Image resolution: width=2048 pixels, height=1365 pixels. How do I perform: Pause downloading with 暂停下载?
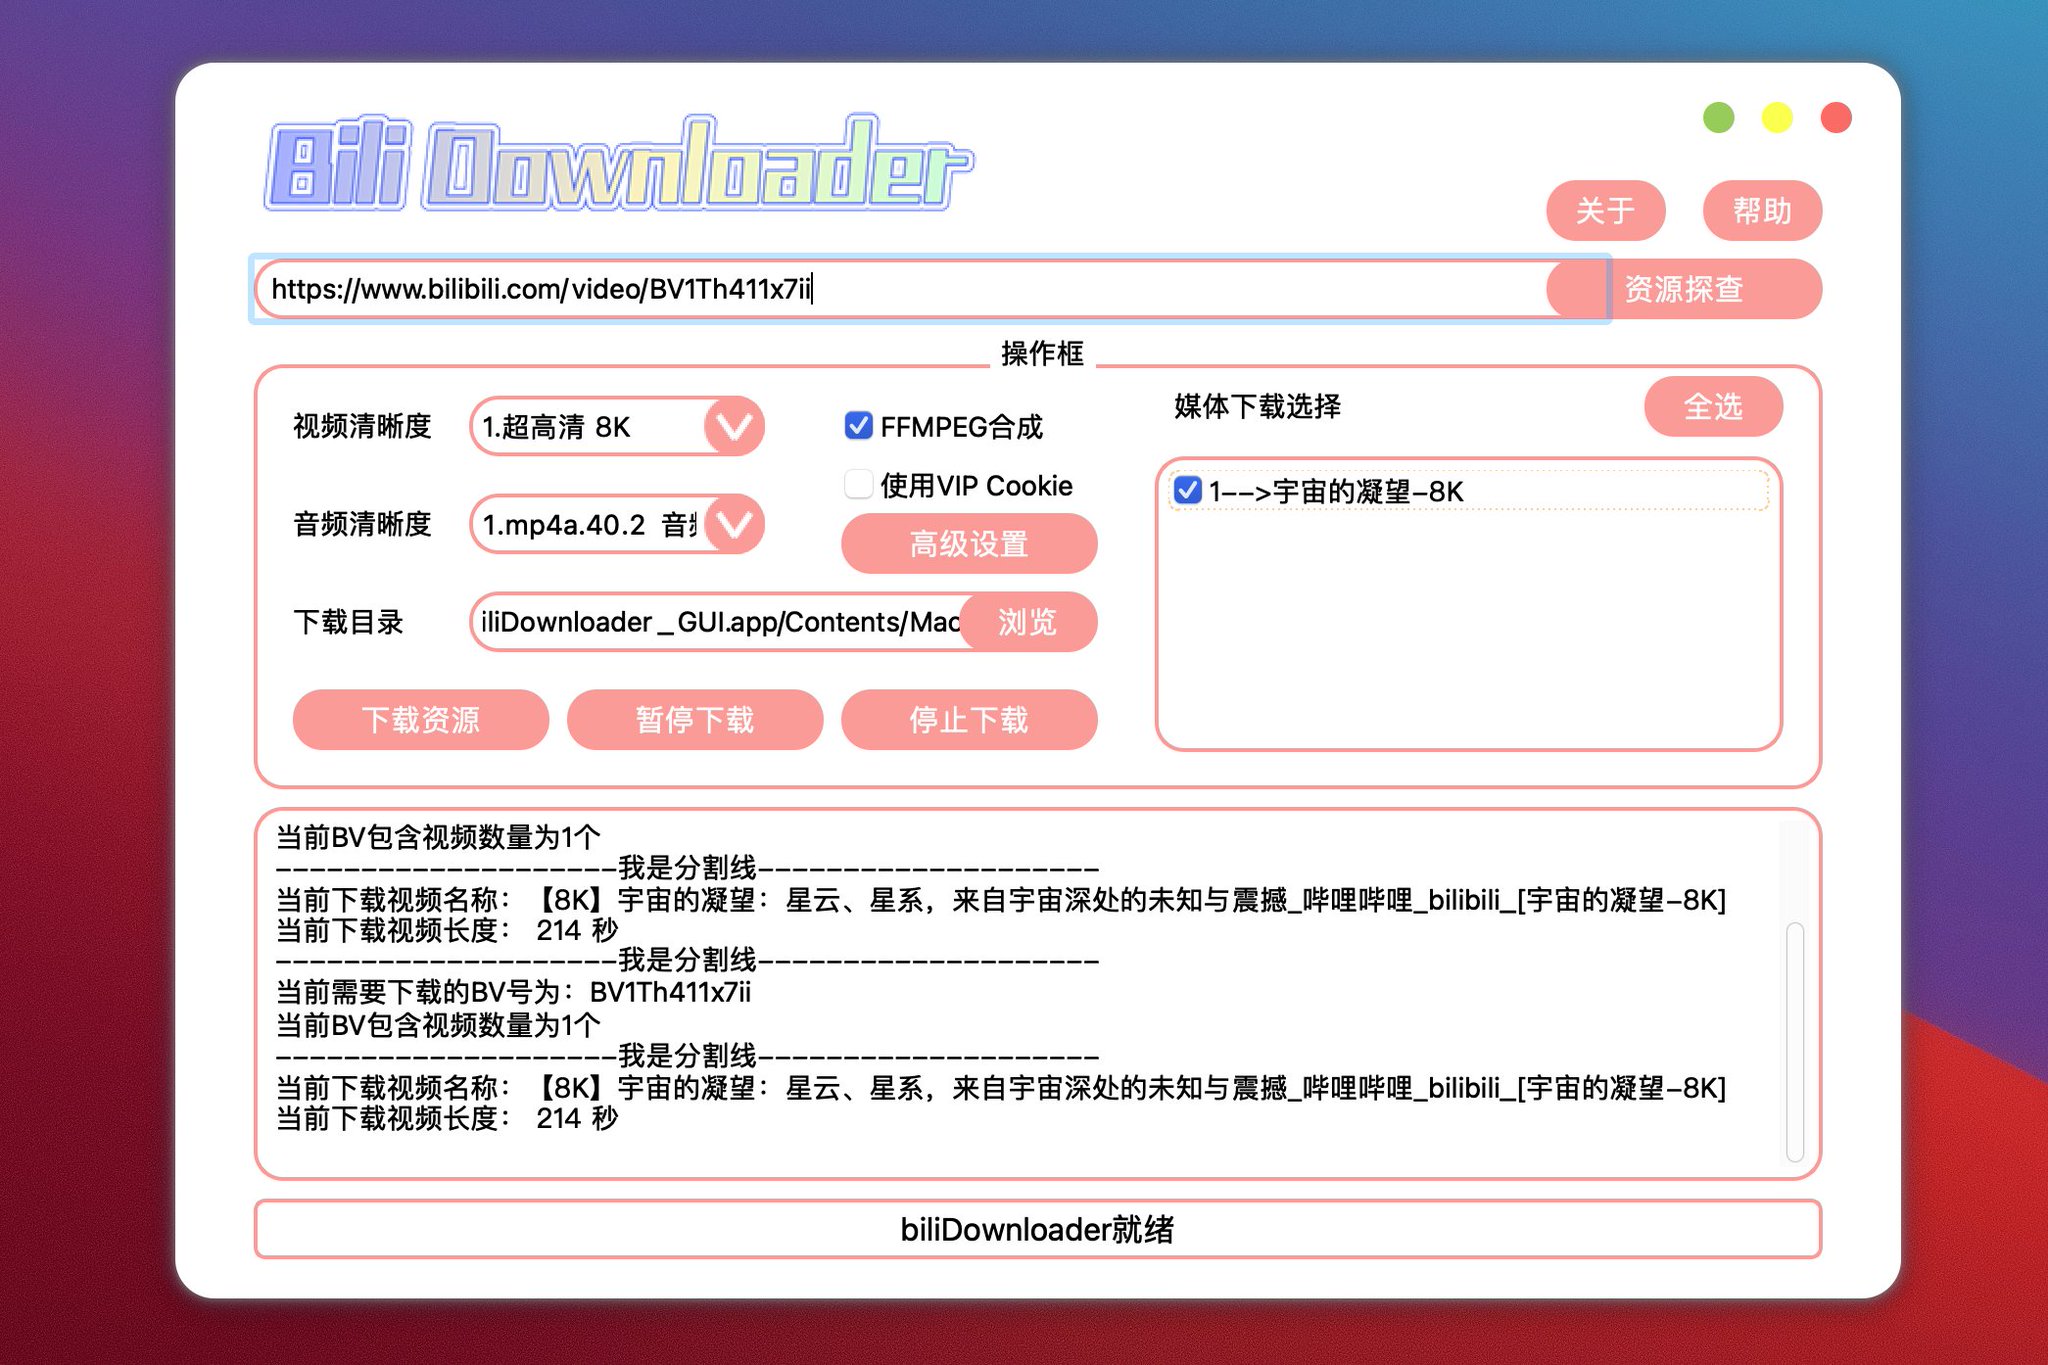pos(694,719)
